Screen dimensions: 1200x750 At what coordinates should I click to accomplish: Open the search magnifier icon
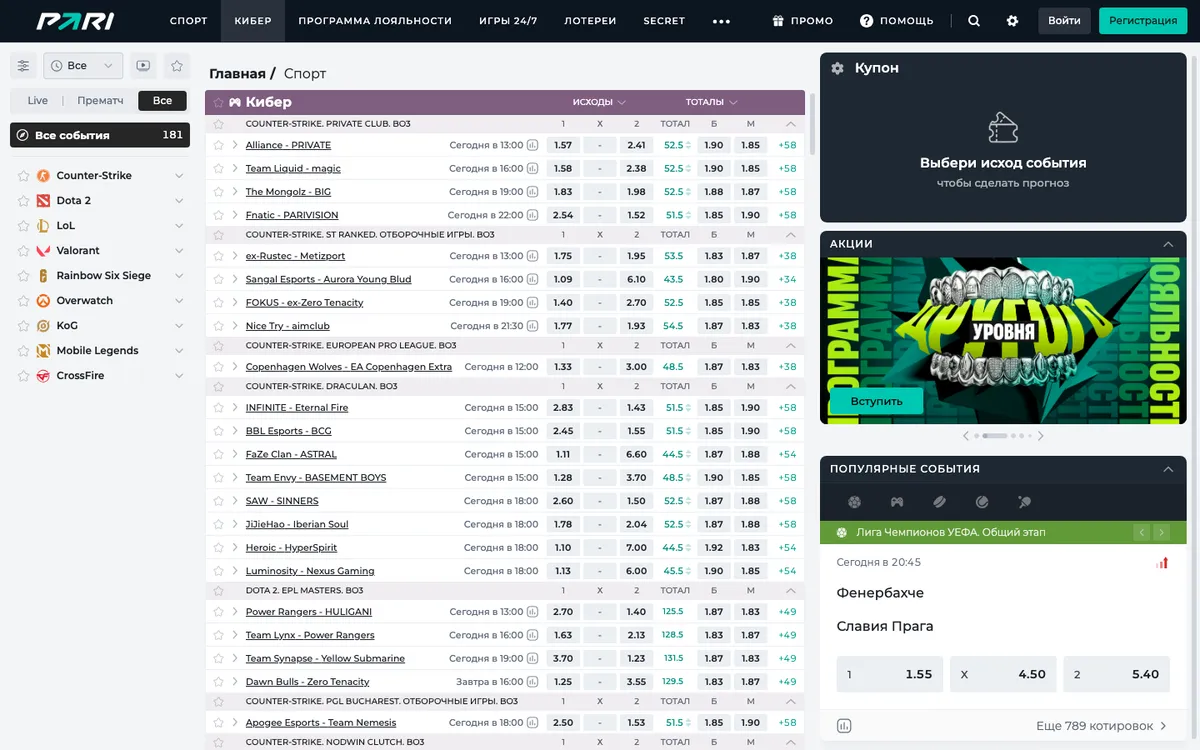pyautogui.click(x=974, y=21)
